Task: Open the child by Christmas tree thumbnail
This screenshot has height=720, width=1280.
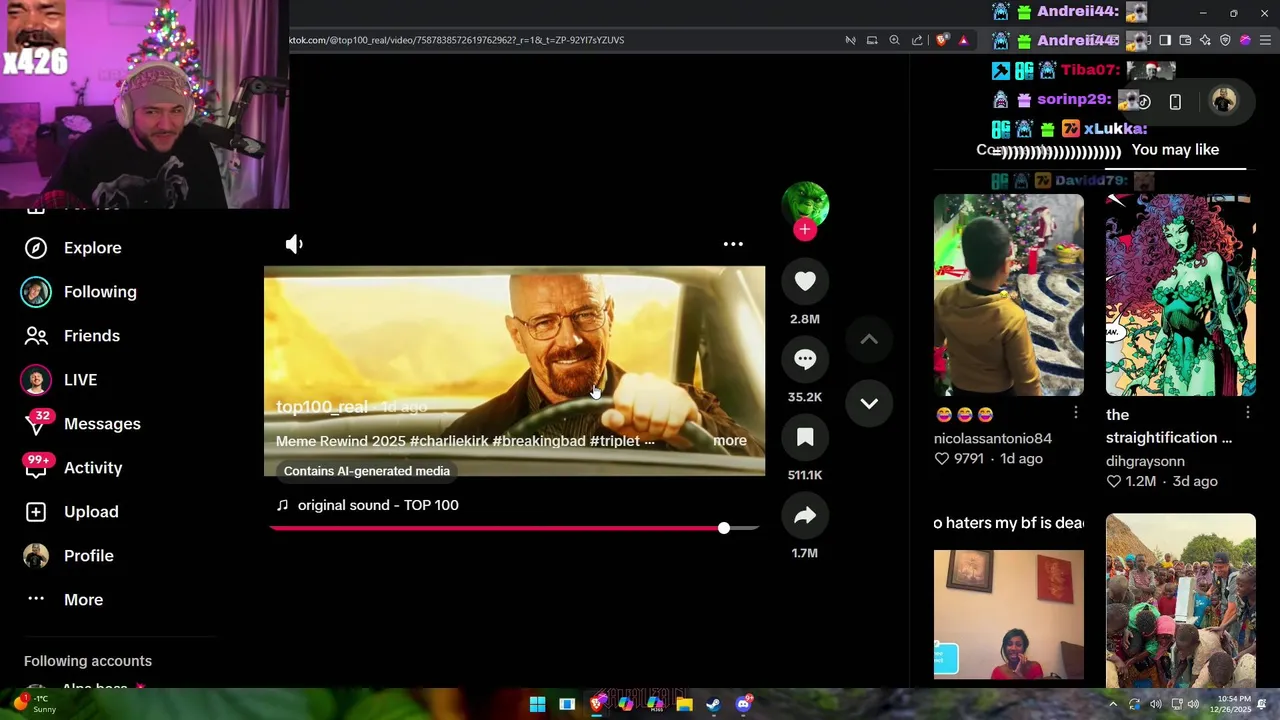Action: (1009, 295)
